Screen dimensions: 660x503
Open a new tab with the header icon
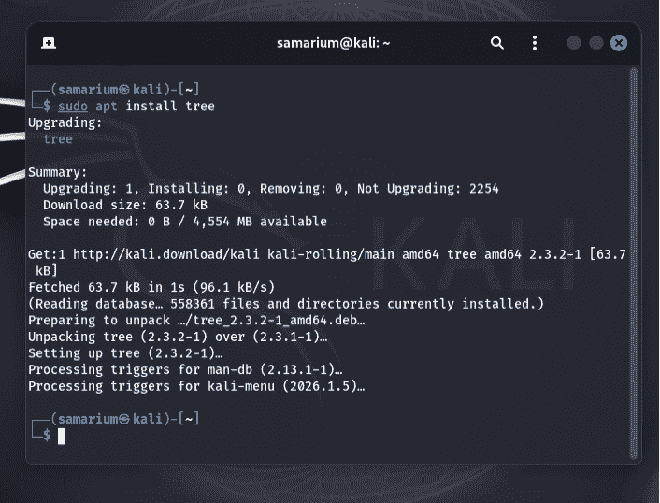(x=48, y=43)
